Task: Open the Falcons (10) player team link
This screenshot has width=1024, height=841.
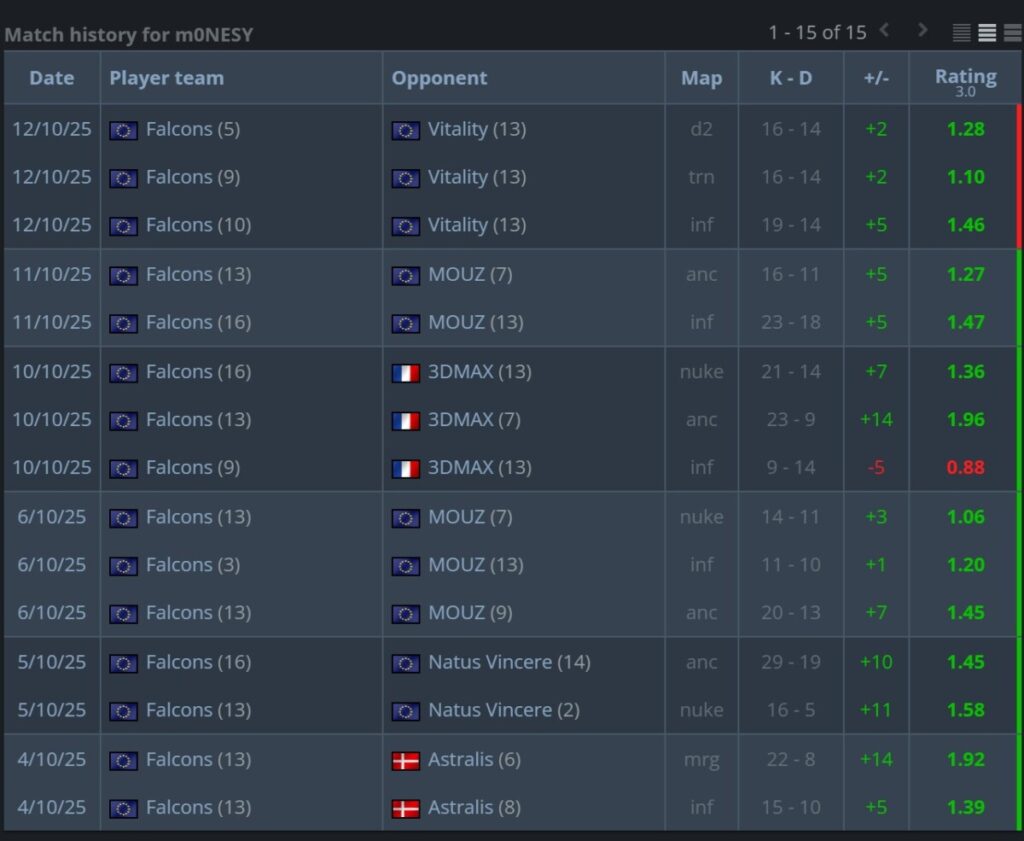Action: pyautogui.click(x=198, y=225)
